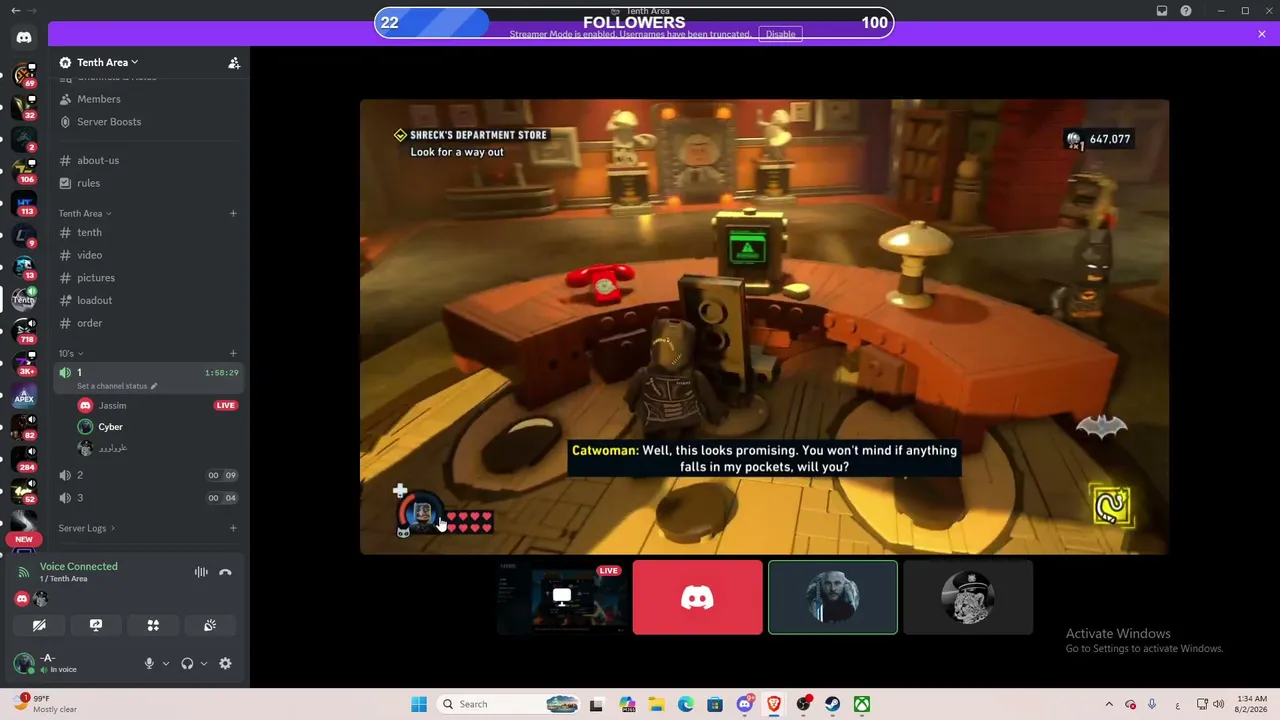1280x720 pixels.
Task: Select the red Discord avatar participant tile
Action: tap(698, 597)
